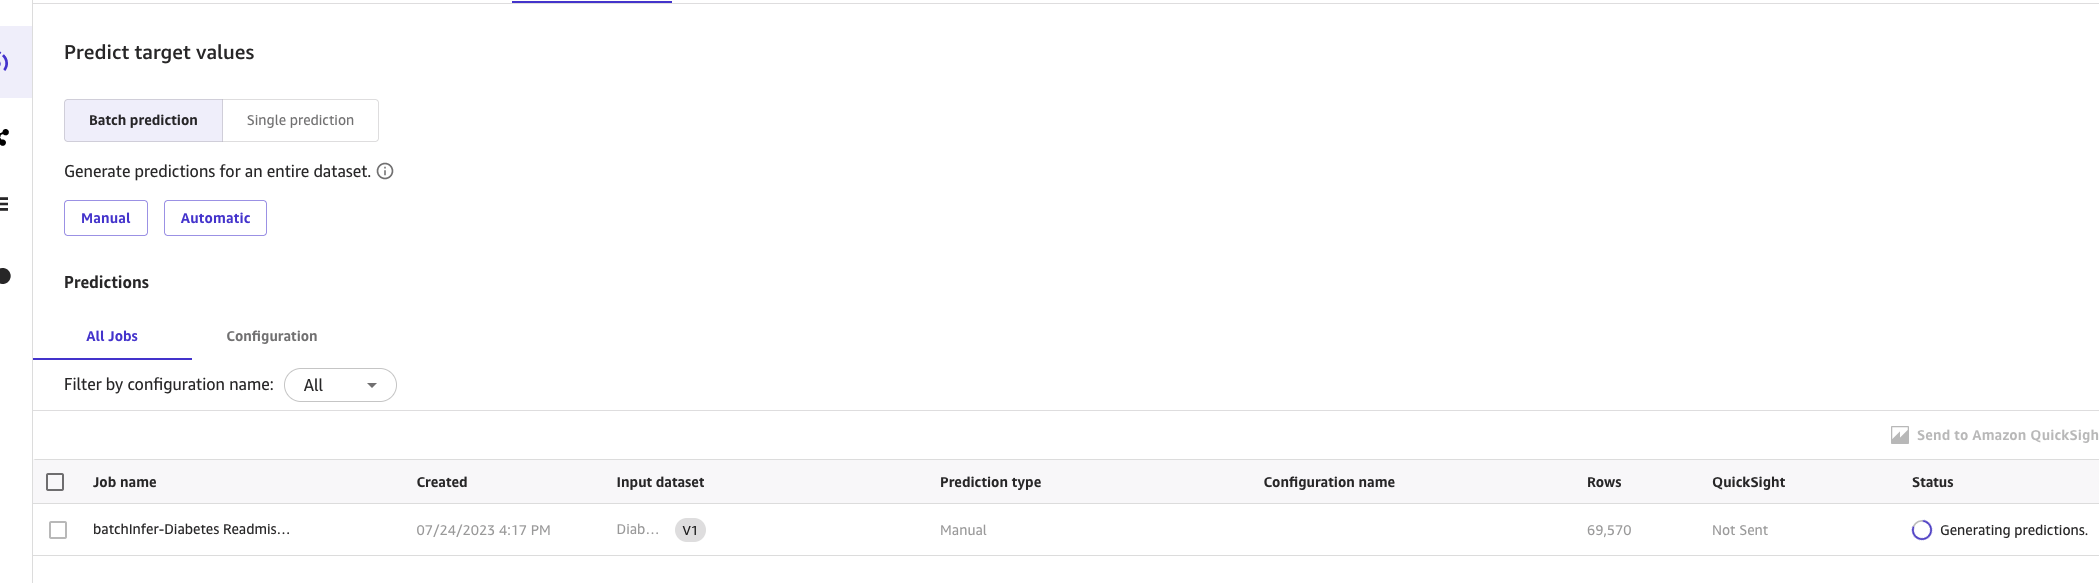Click the black dot icon in sidebar

tap(5, 276)
